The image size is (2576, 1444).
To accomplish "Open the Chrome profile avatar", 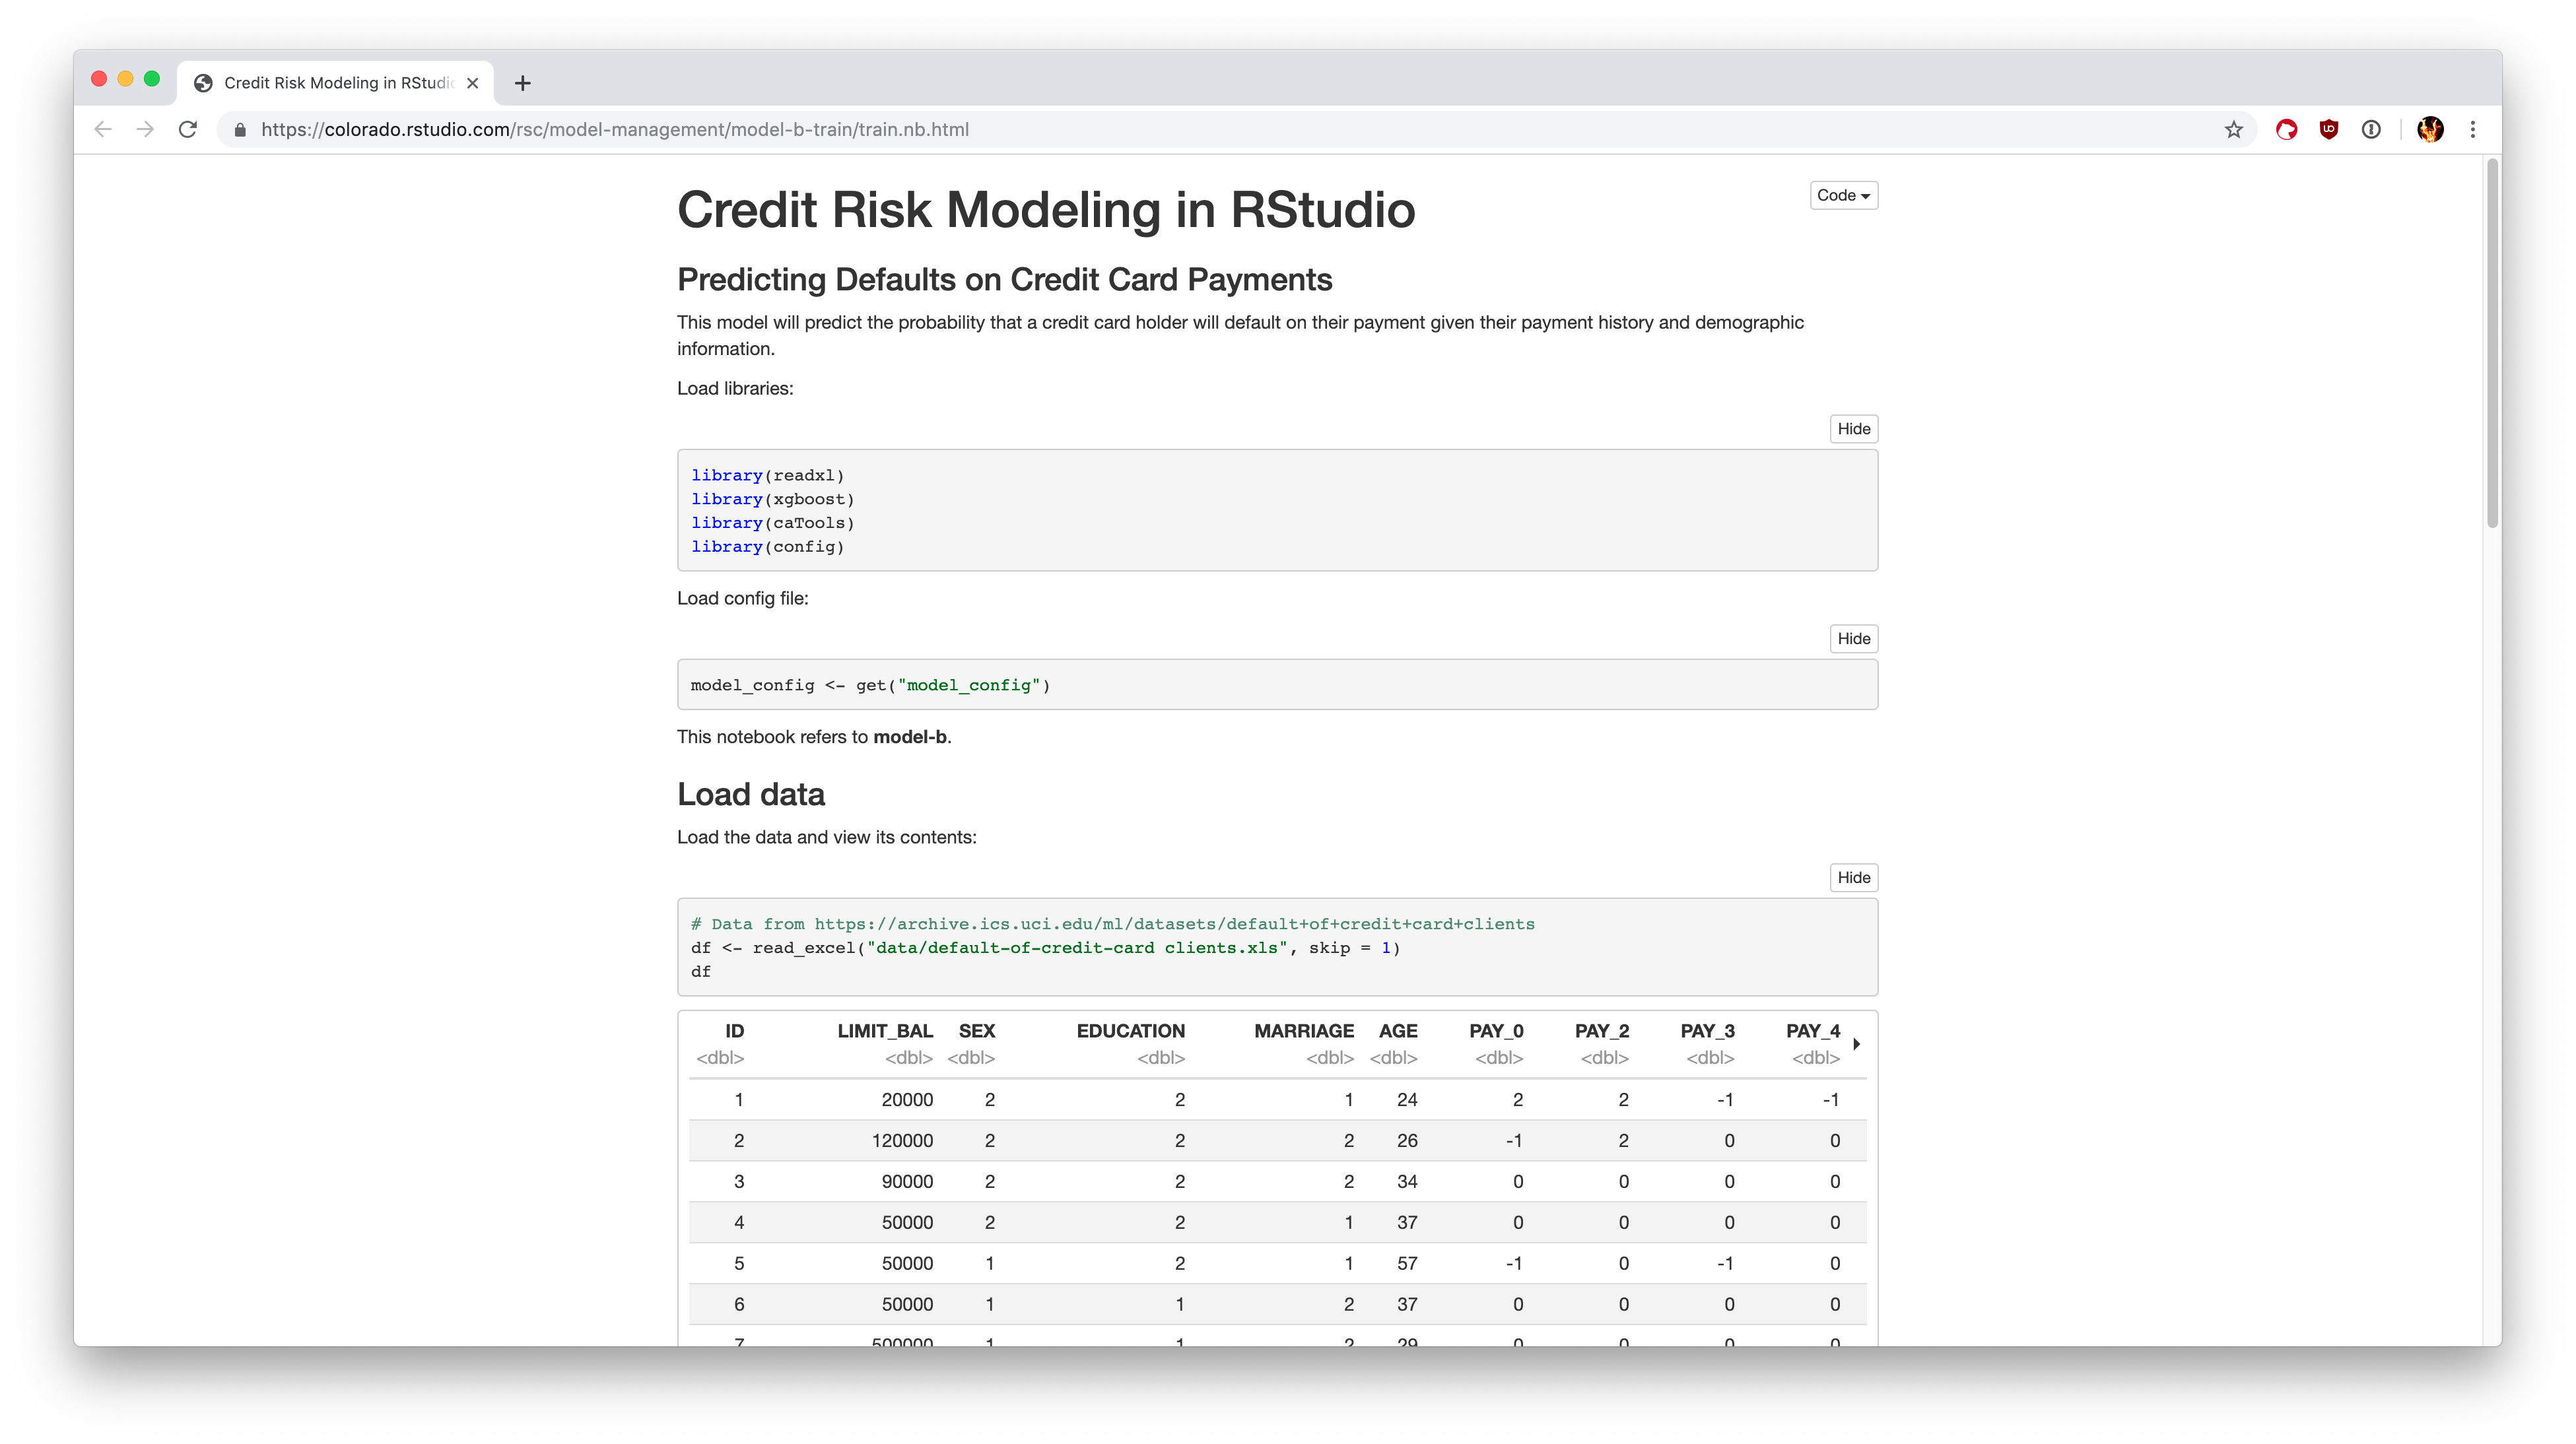I will [x=2431, y=129].
